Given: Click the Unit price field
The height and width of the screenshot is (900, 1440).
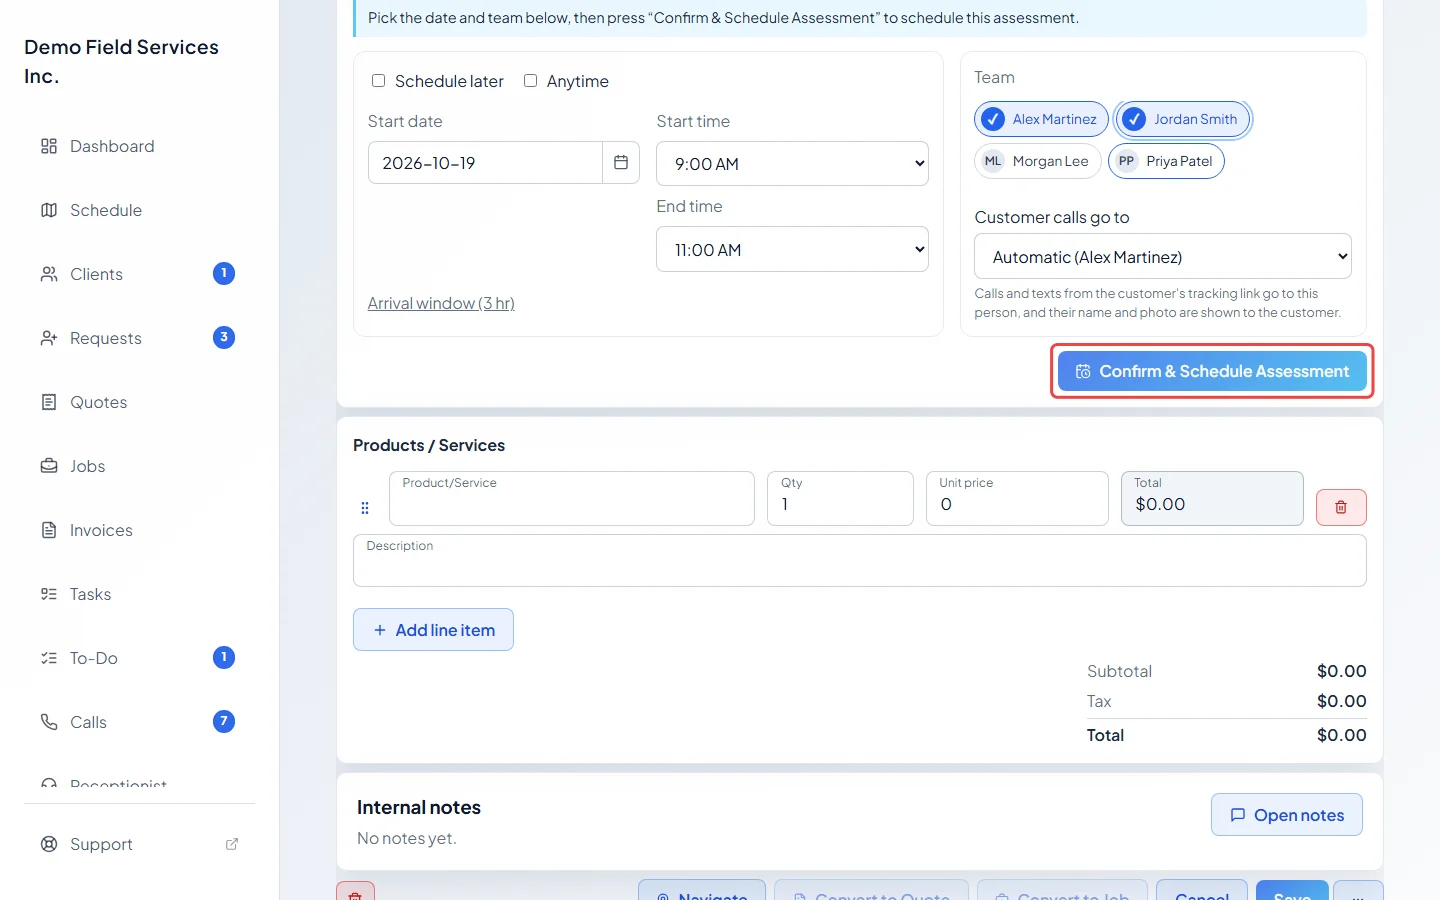Looking at the screenshot, I should [x=1017, y=498].
